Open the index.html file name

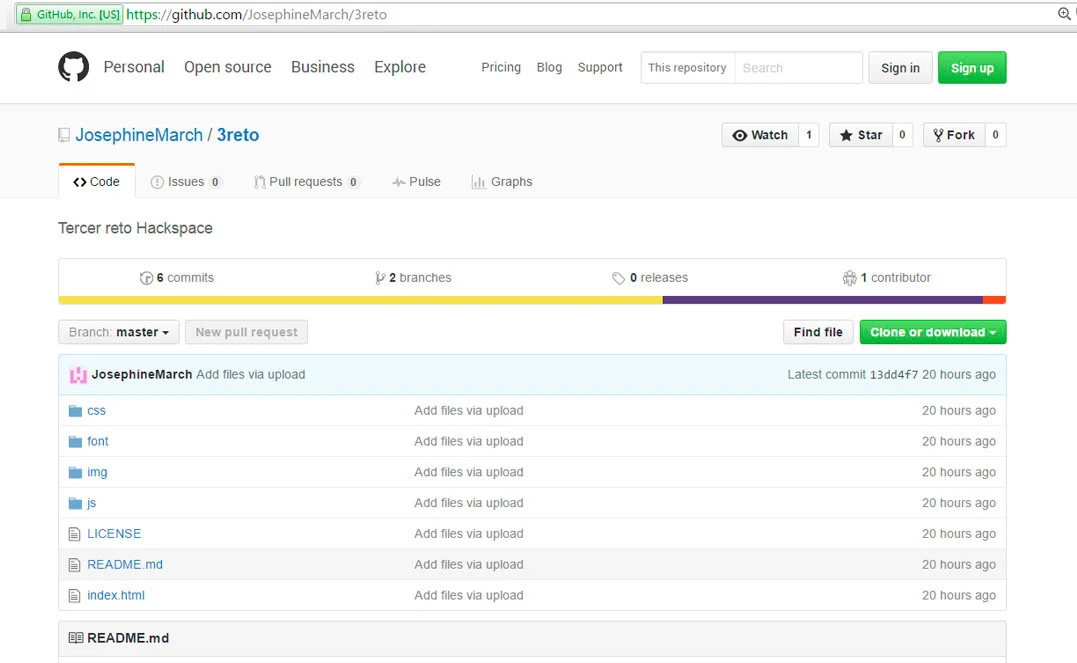pyautogui.click(x=116, y=596)
